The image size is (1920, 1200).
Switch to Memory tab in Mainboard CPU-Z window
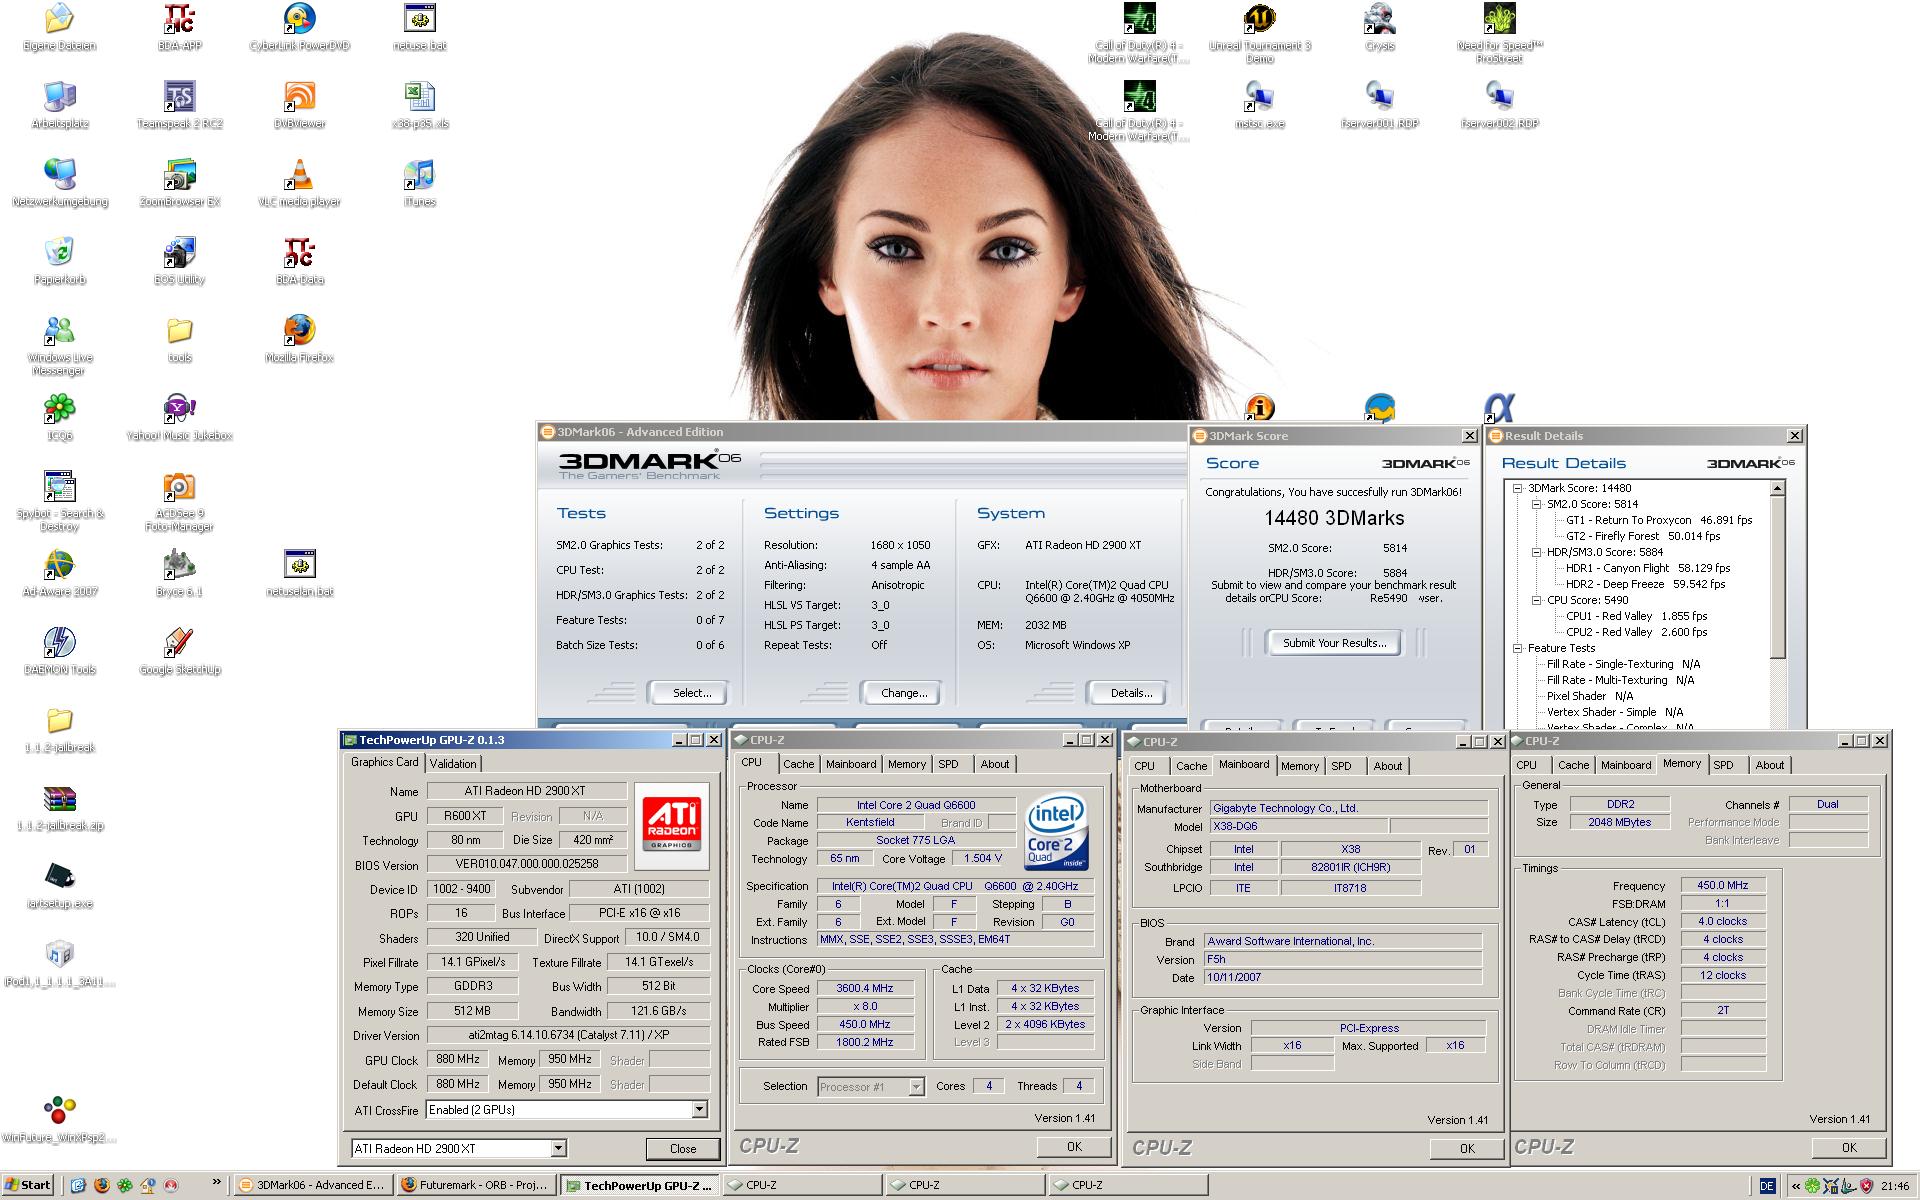pos(1299,766)
